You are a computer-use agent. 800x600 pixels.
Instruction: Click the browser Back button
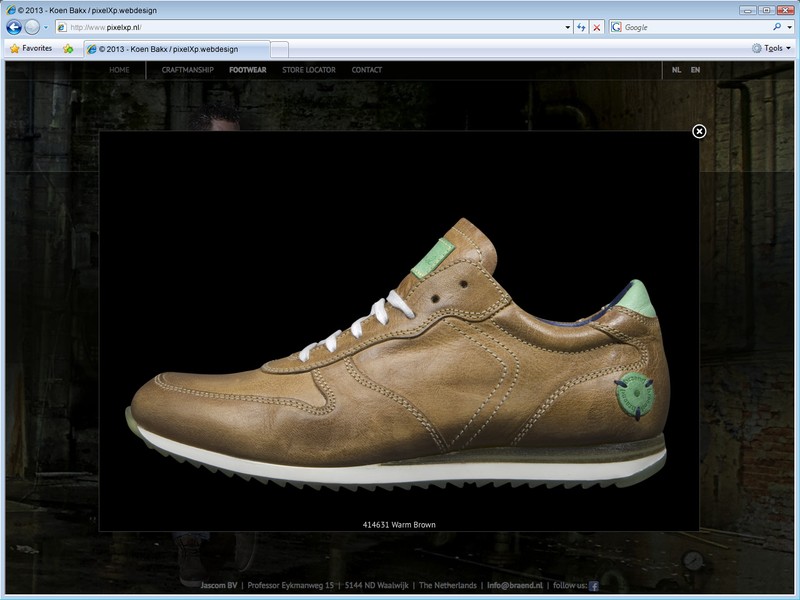14,27
